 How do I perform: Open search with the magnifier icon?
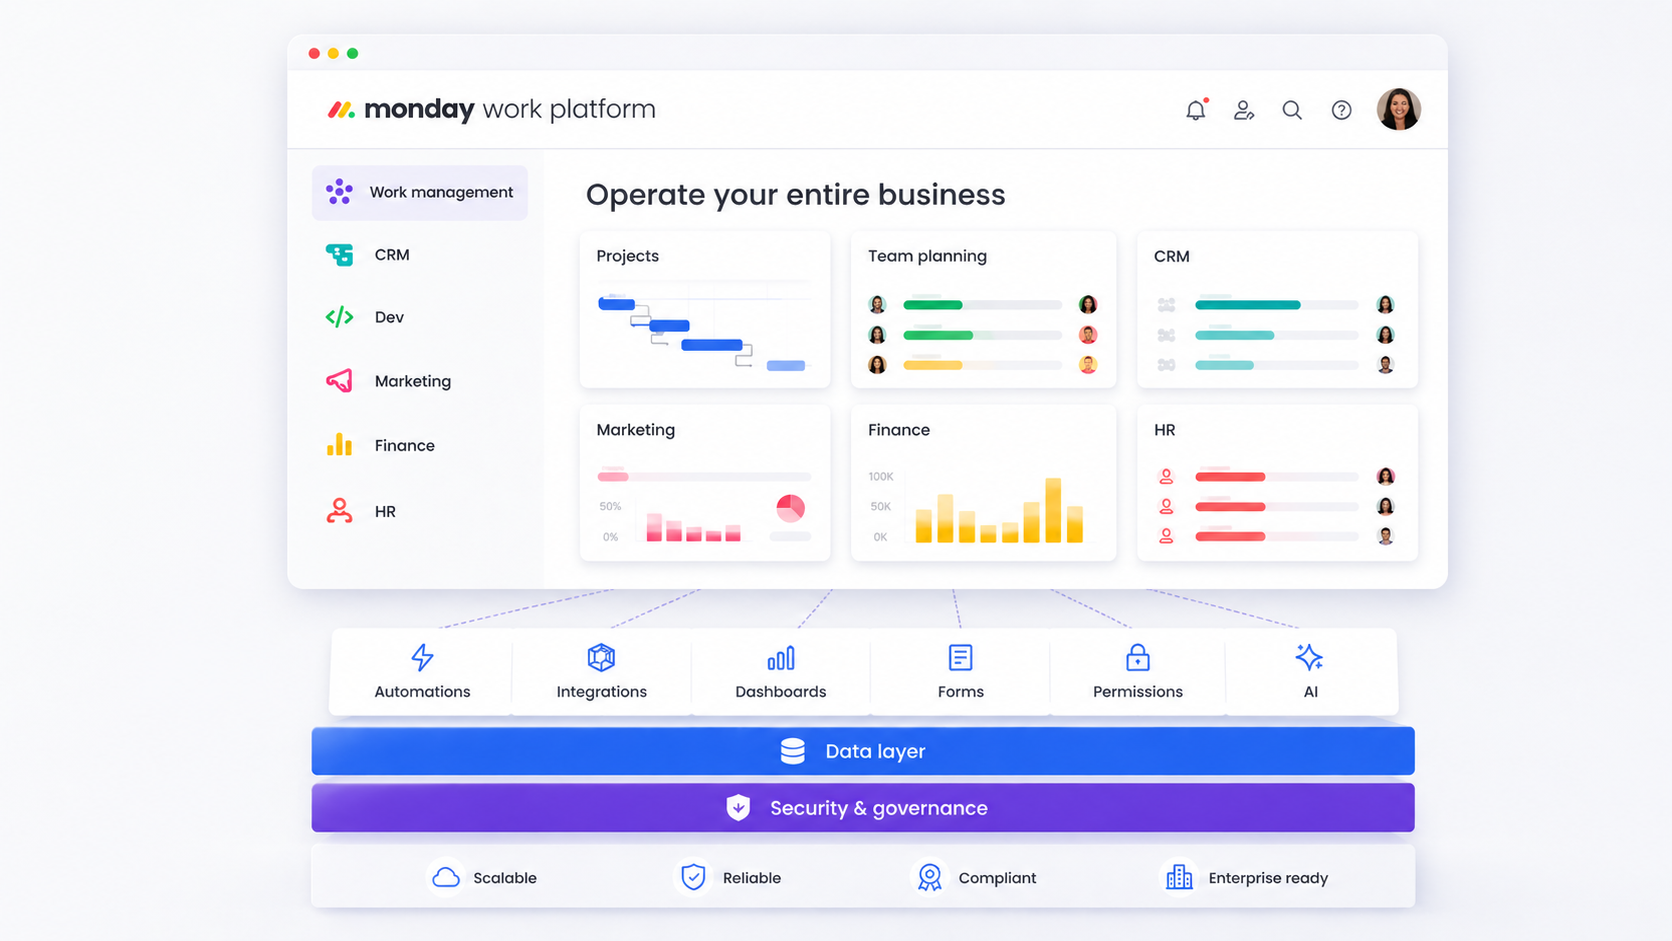click(1292, 110)
